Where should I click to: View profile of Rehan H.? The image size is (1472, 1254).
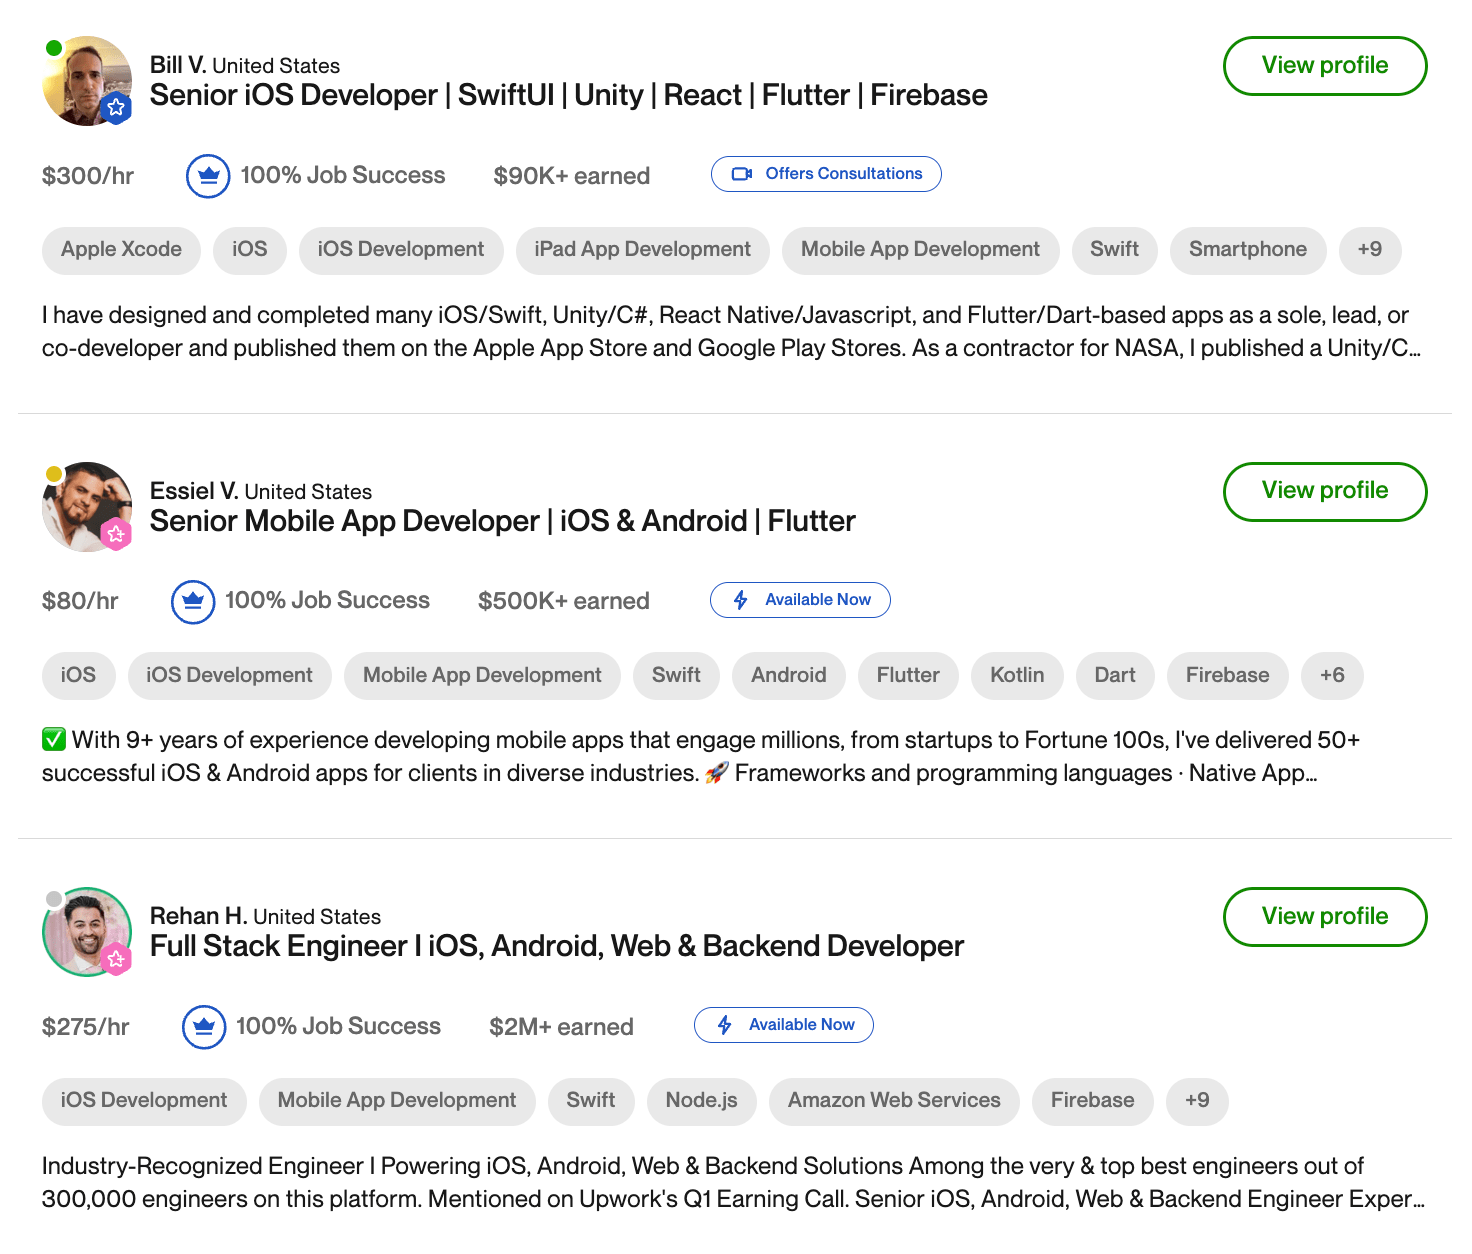click(x=1325, y=917)
